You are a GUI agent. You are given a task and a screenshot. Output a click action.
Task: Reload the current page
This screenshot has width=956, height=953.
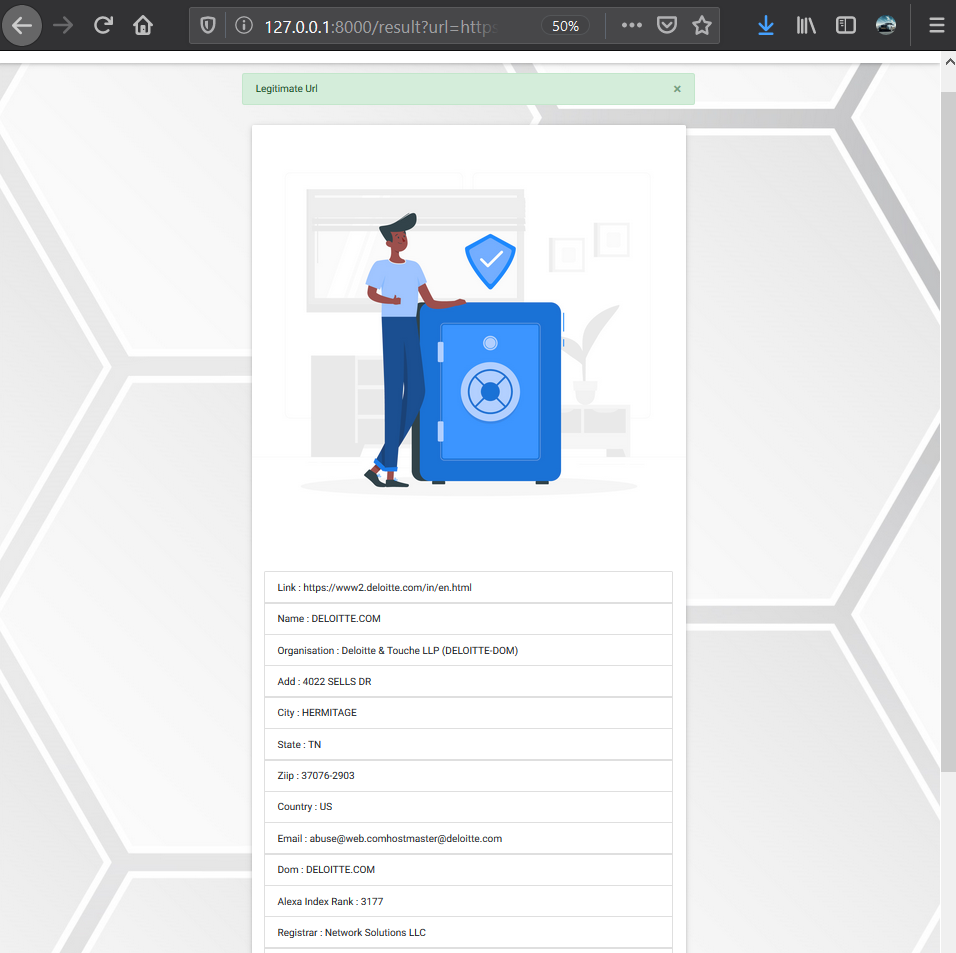[103, 26]
